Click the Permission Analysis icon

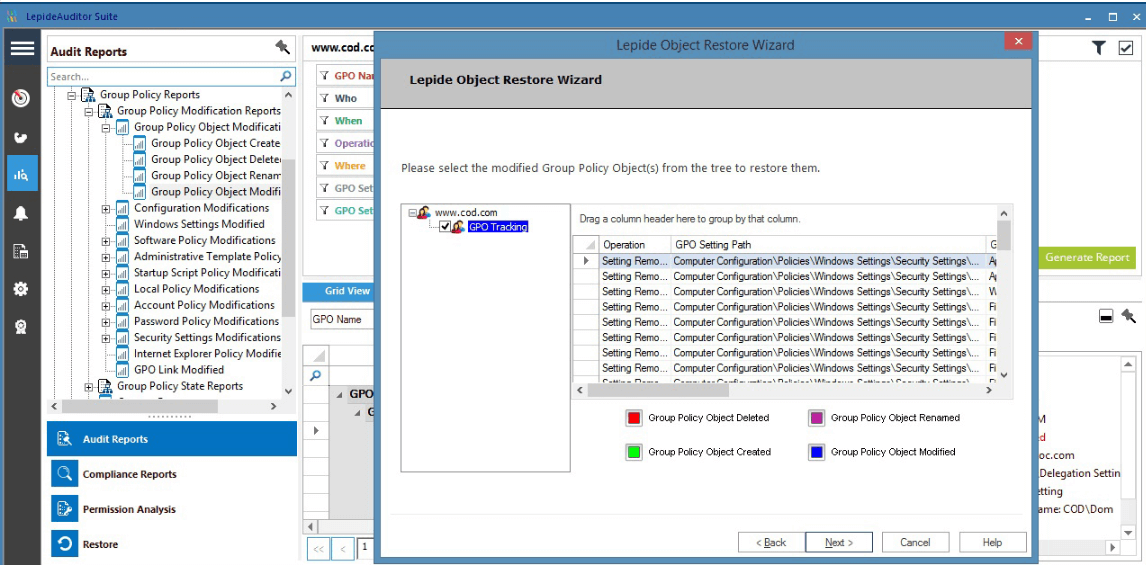tap(64, 509)
